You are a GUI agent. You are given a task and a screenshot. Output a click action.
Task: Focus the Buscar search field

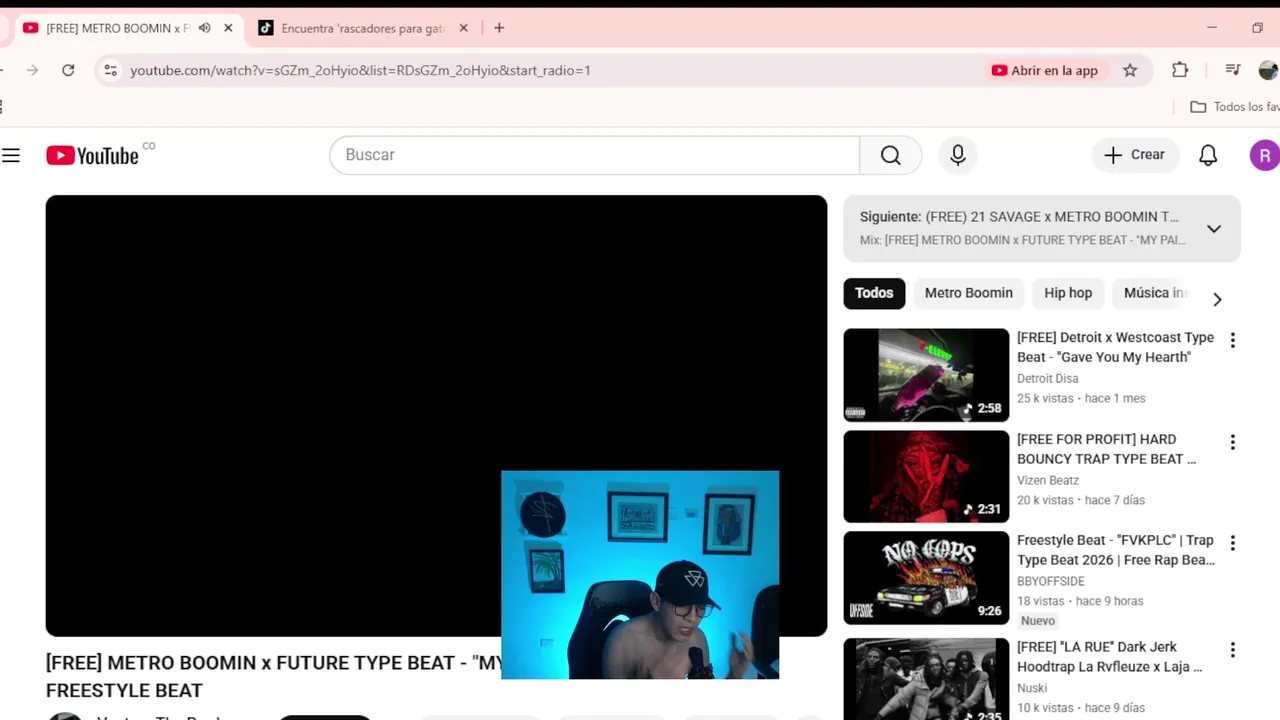(x=594, y=155)
